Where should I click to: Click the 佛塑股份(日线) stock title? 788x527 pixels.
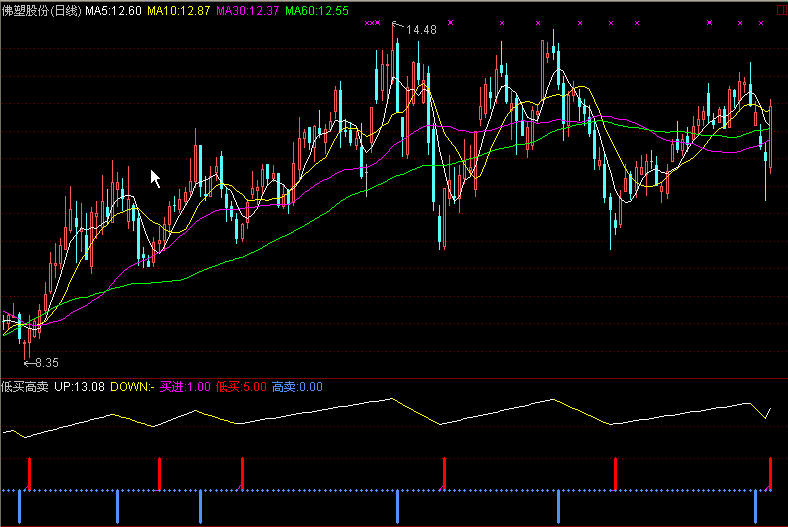[41, 10]
